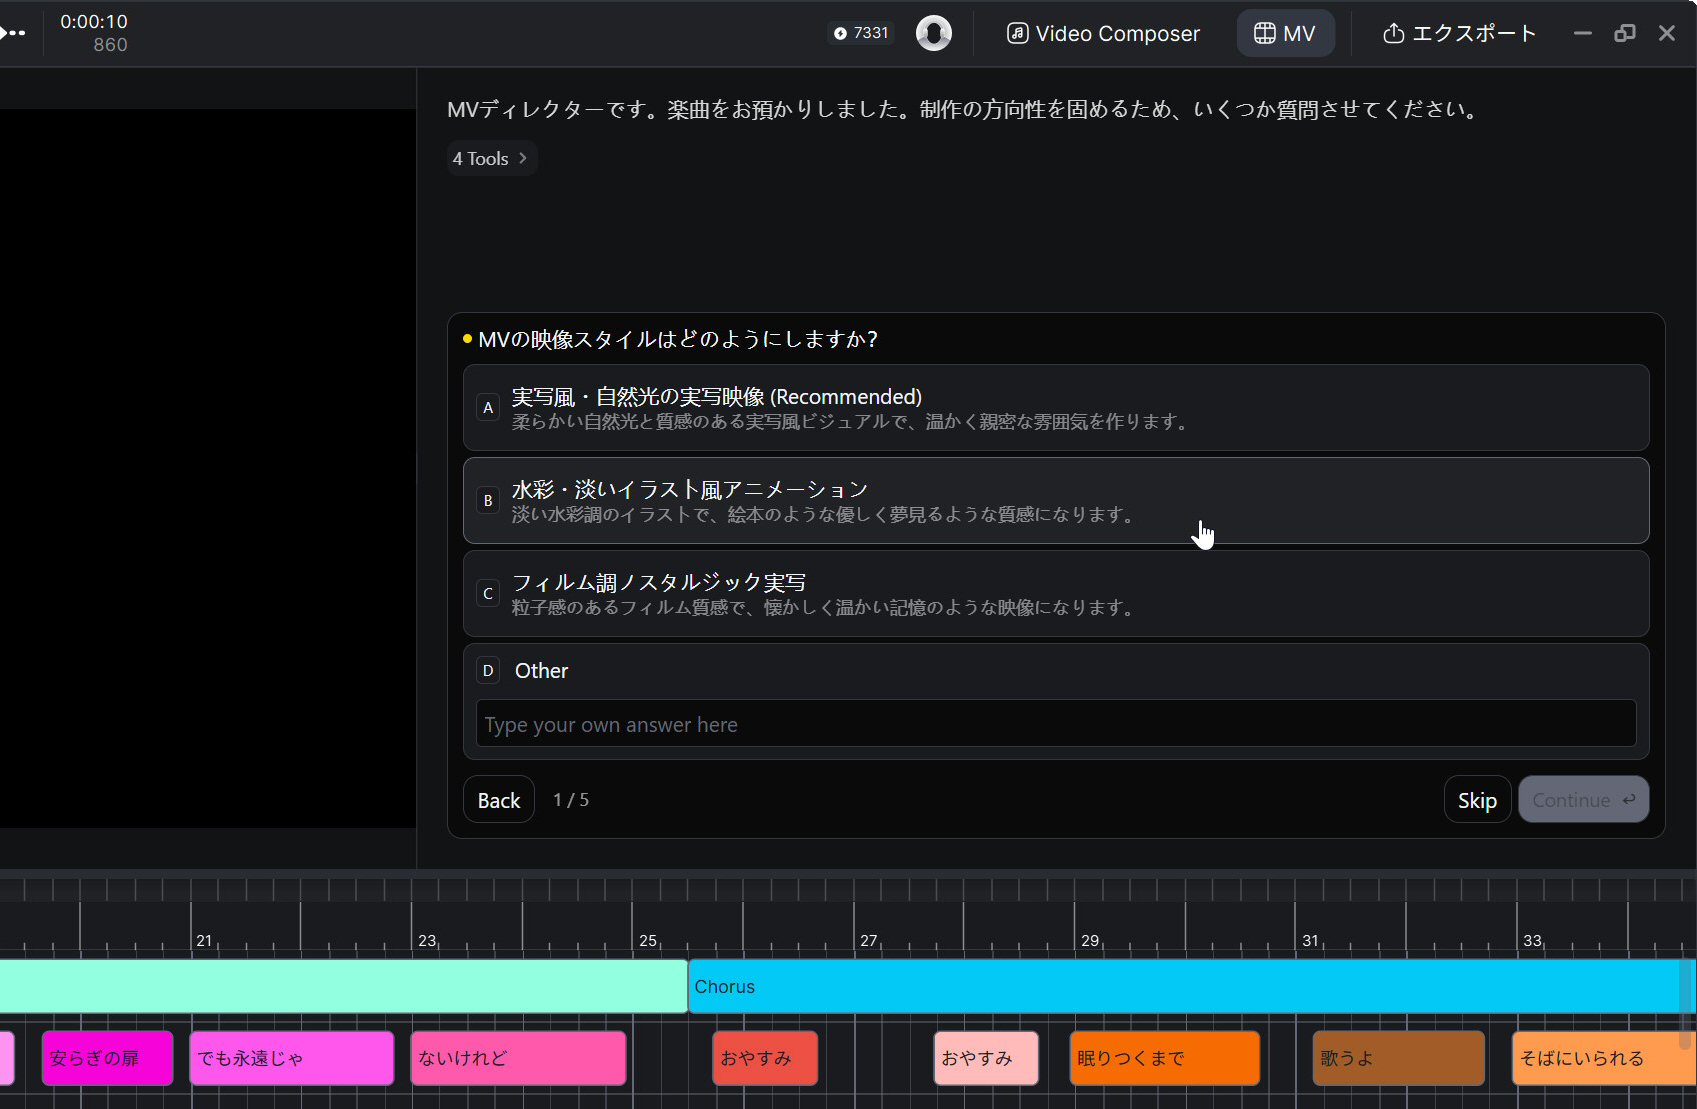Viewport: 1697px width, 1109px height.
Task: Select the 眠りつくまで lyric clip
Action: [1165, 1058]
